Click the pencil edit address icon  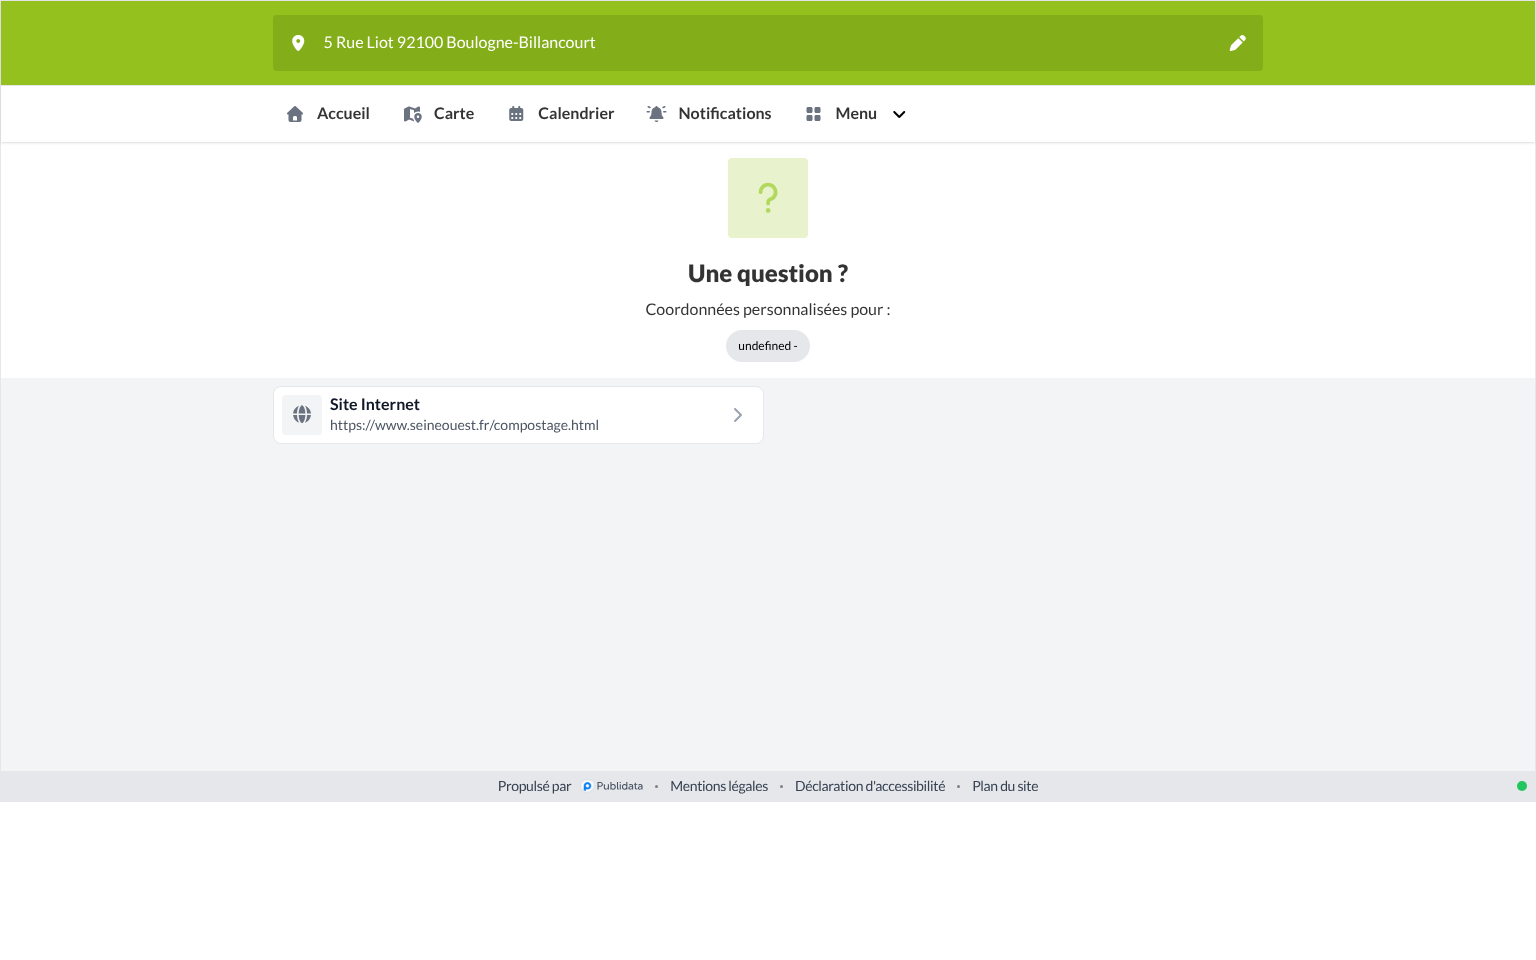point(1237,43)
